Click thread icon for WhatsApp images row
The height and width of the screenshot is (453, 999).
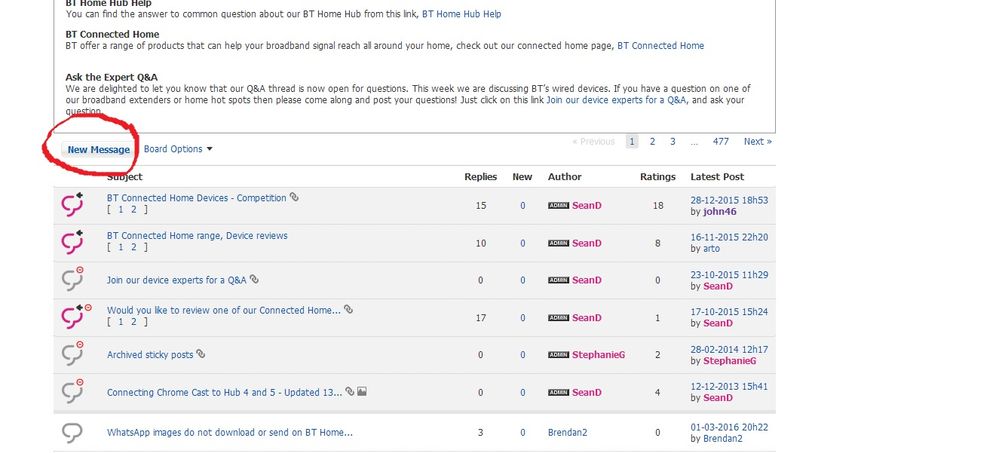pyautogui.click(x=72, y=433)
